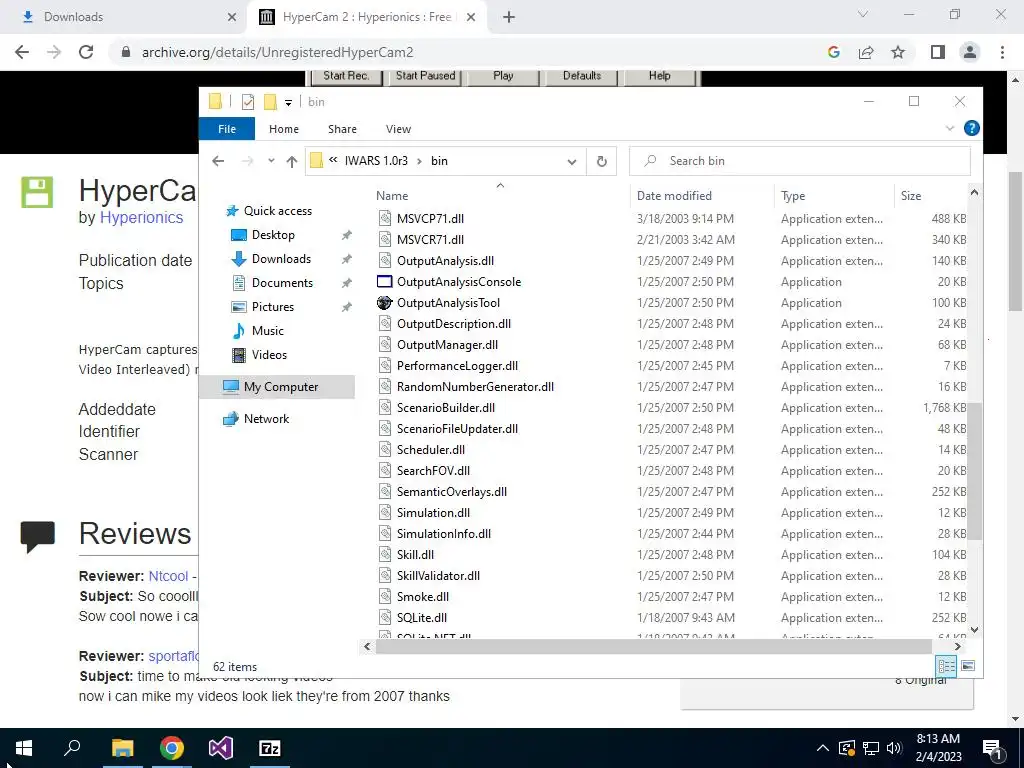Open reviewer Ntcool's profile link

[x=168, y=576]
